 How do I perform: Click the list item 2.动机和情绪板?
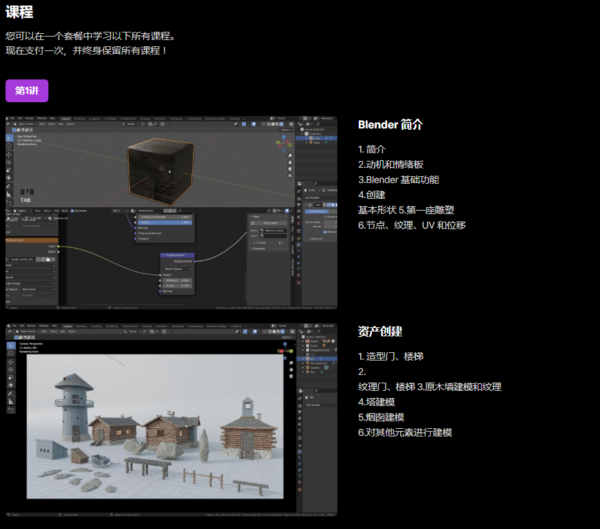[x=391, y=165]
